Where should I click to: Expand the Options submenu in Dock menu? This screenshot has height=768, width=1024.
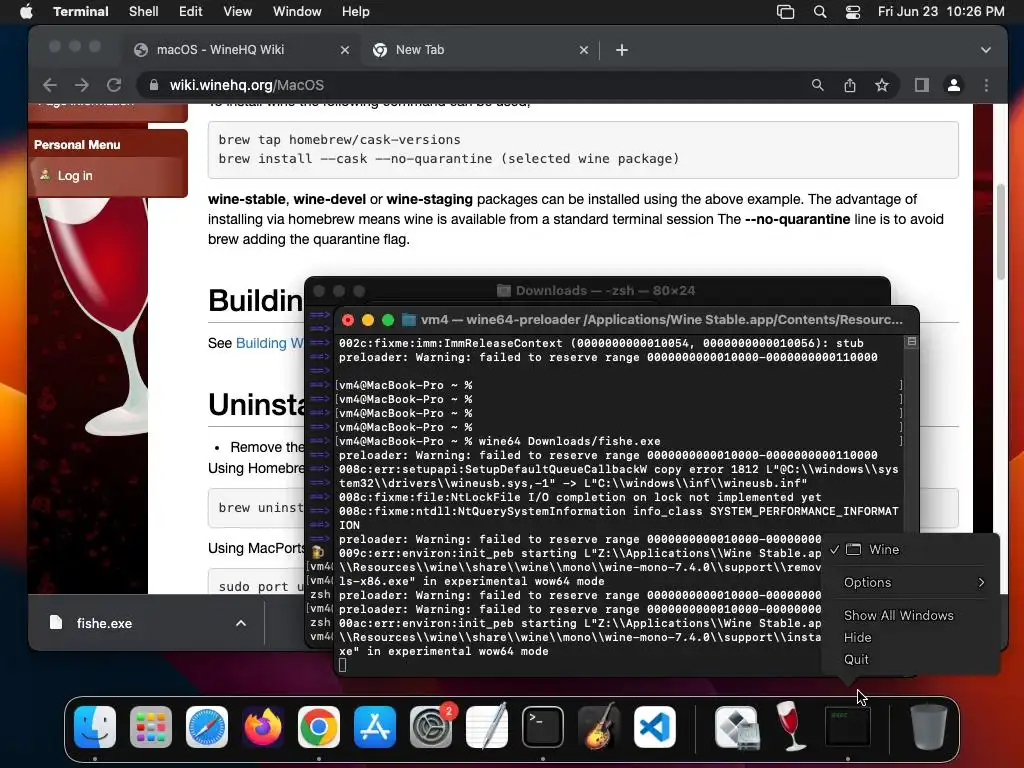911,583
